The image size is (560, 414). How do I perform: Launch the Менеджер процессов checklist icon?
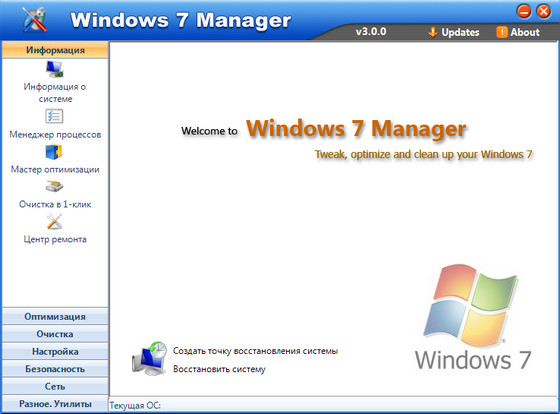[54, 116]
